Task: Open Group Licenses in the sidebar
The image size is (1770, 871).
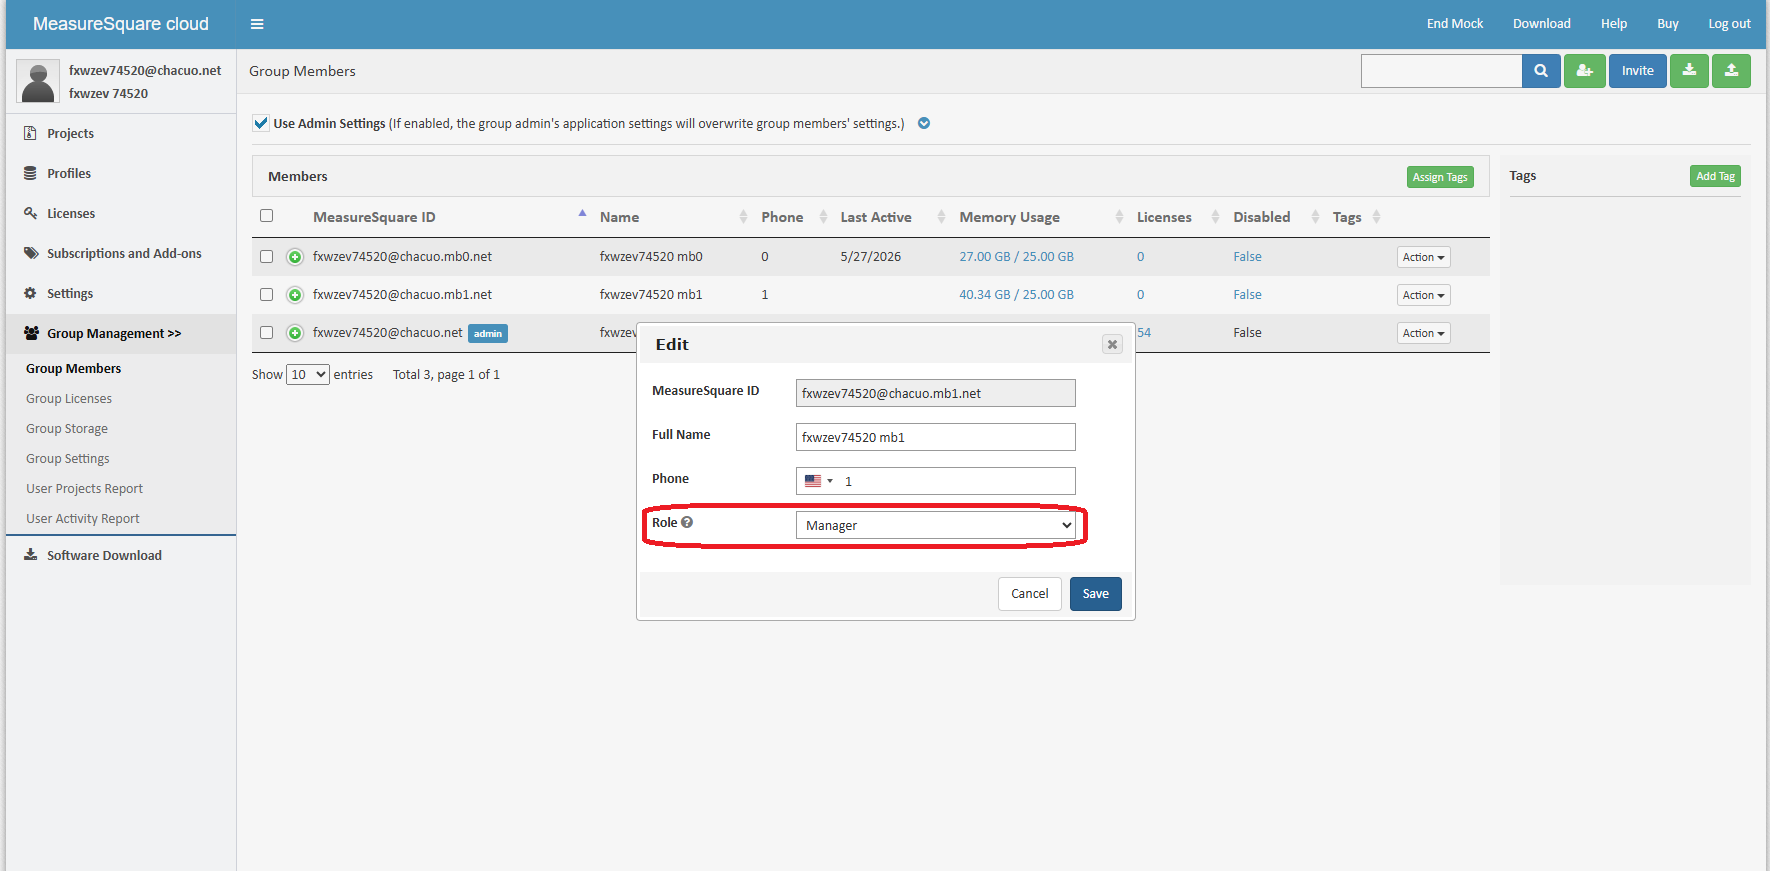Action: (x=69, y=399)
